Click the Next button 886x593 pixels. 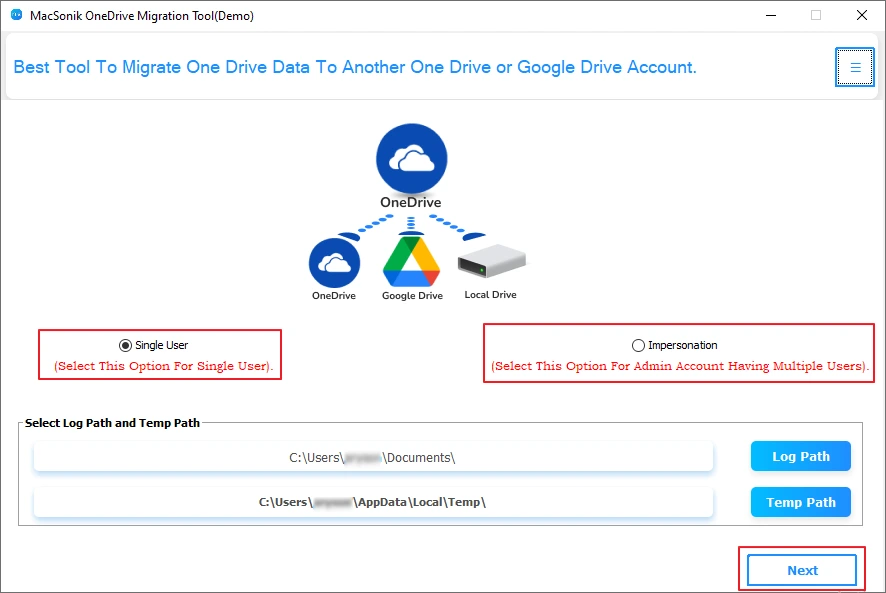pos(802,570)
